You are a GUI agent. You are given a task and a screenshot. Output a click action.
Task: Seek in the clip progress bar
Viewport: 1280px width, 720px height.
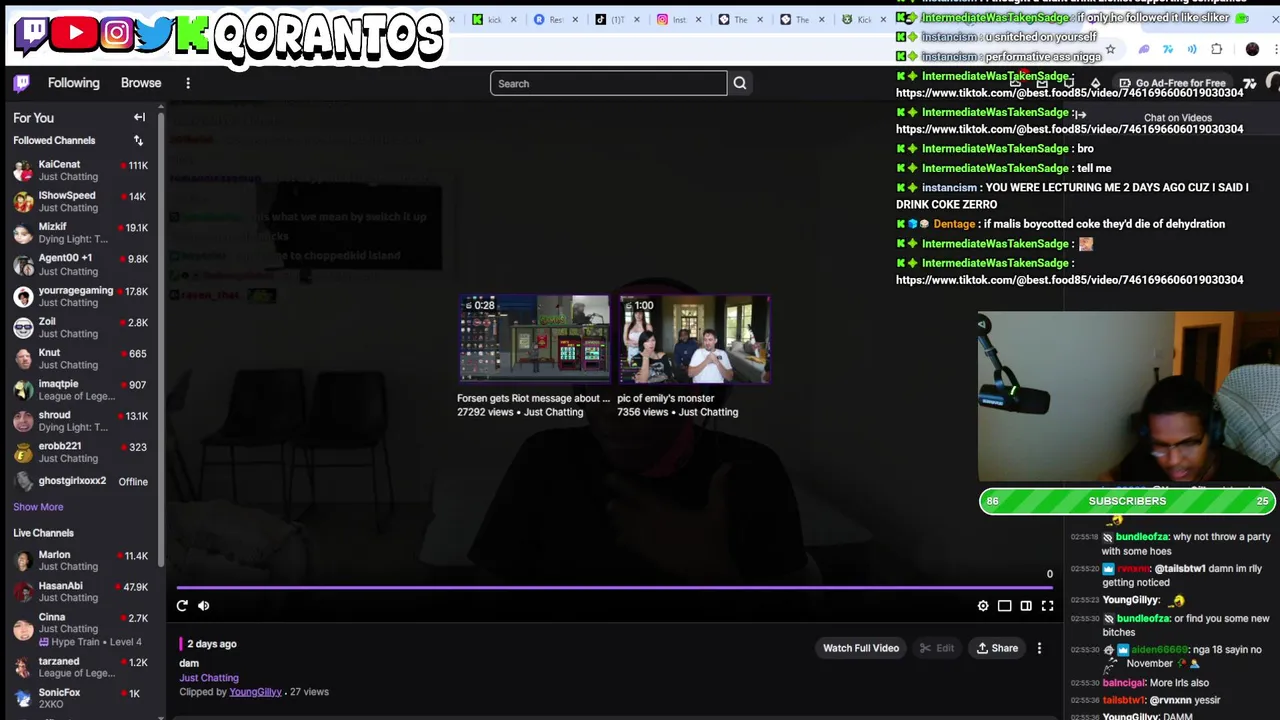pos(613,589)
